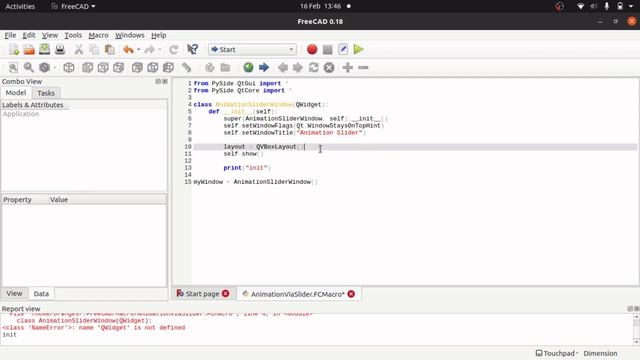This screenshot has width=640, height=360.
Task: Zoom in with plus icon
Action: pyautogui.click(x=348, y=67)
